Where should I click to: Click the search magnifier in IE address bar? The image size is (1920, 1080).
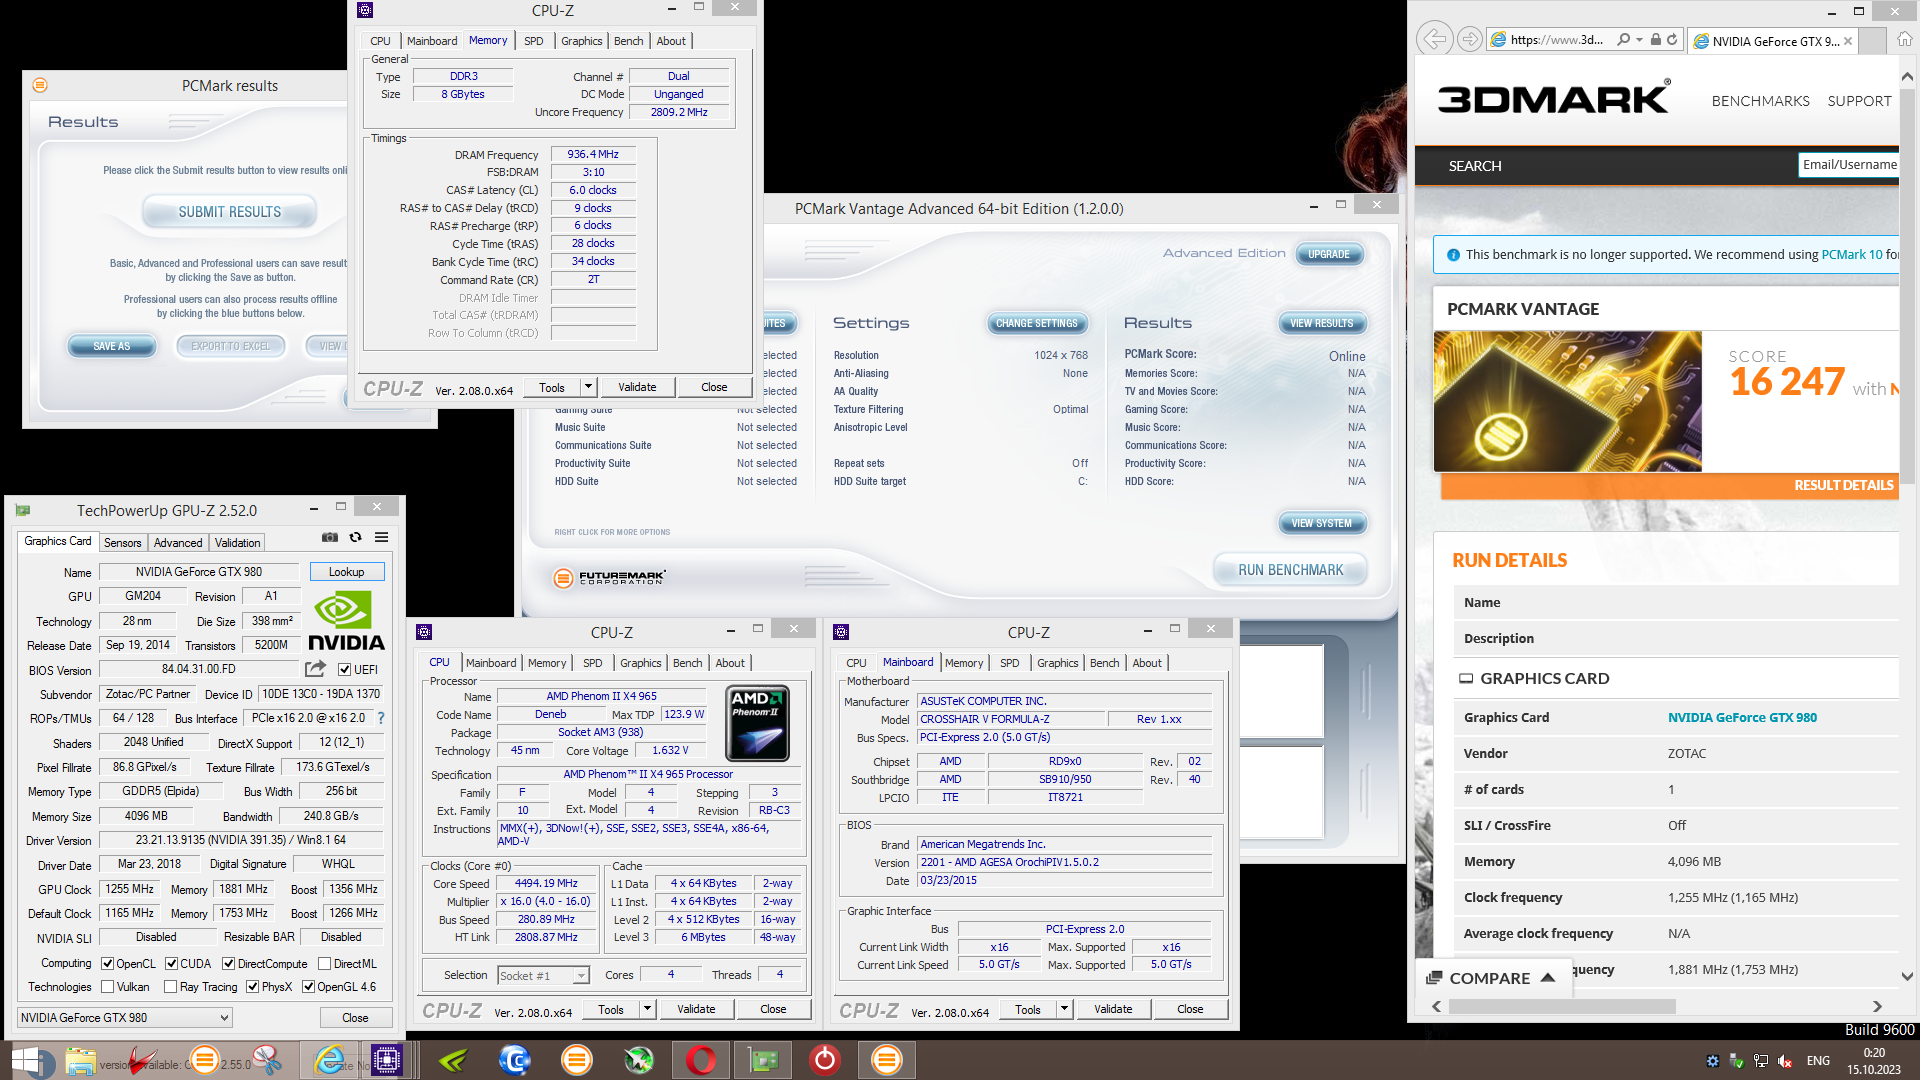pyautogui.click(x=1623, y=40)
